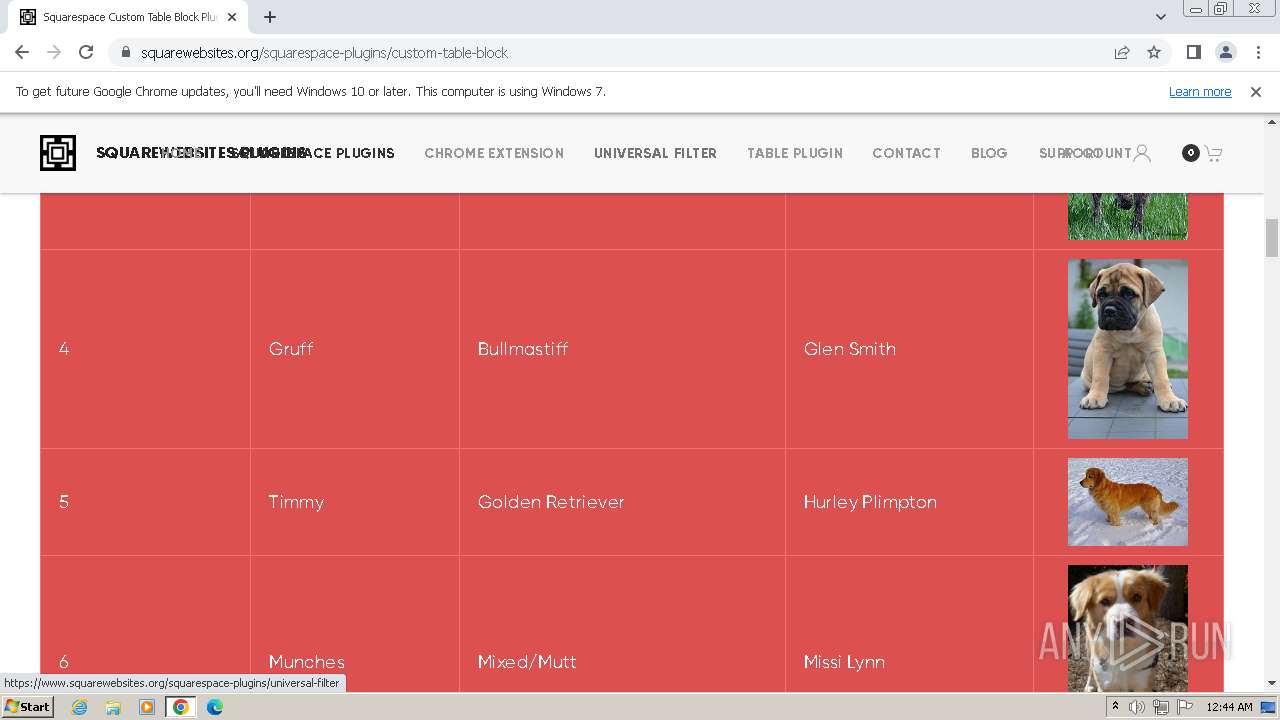
Task: Dismiss the Chrome update notification bar
Action: point(1256,91)
